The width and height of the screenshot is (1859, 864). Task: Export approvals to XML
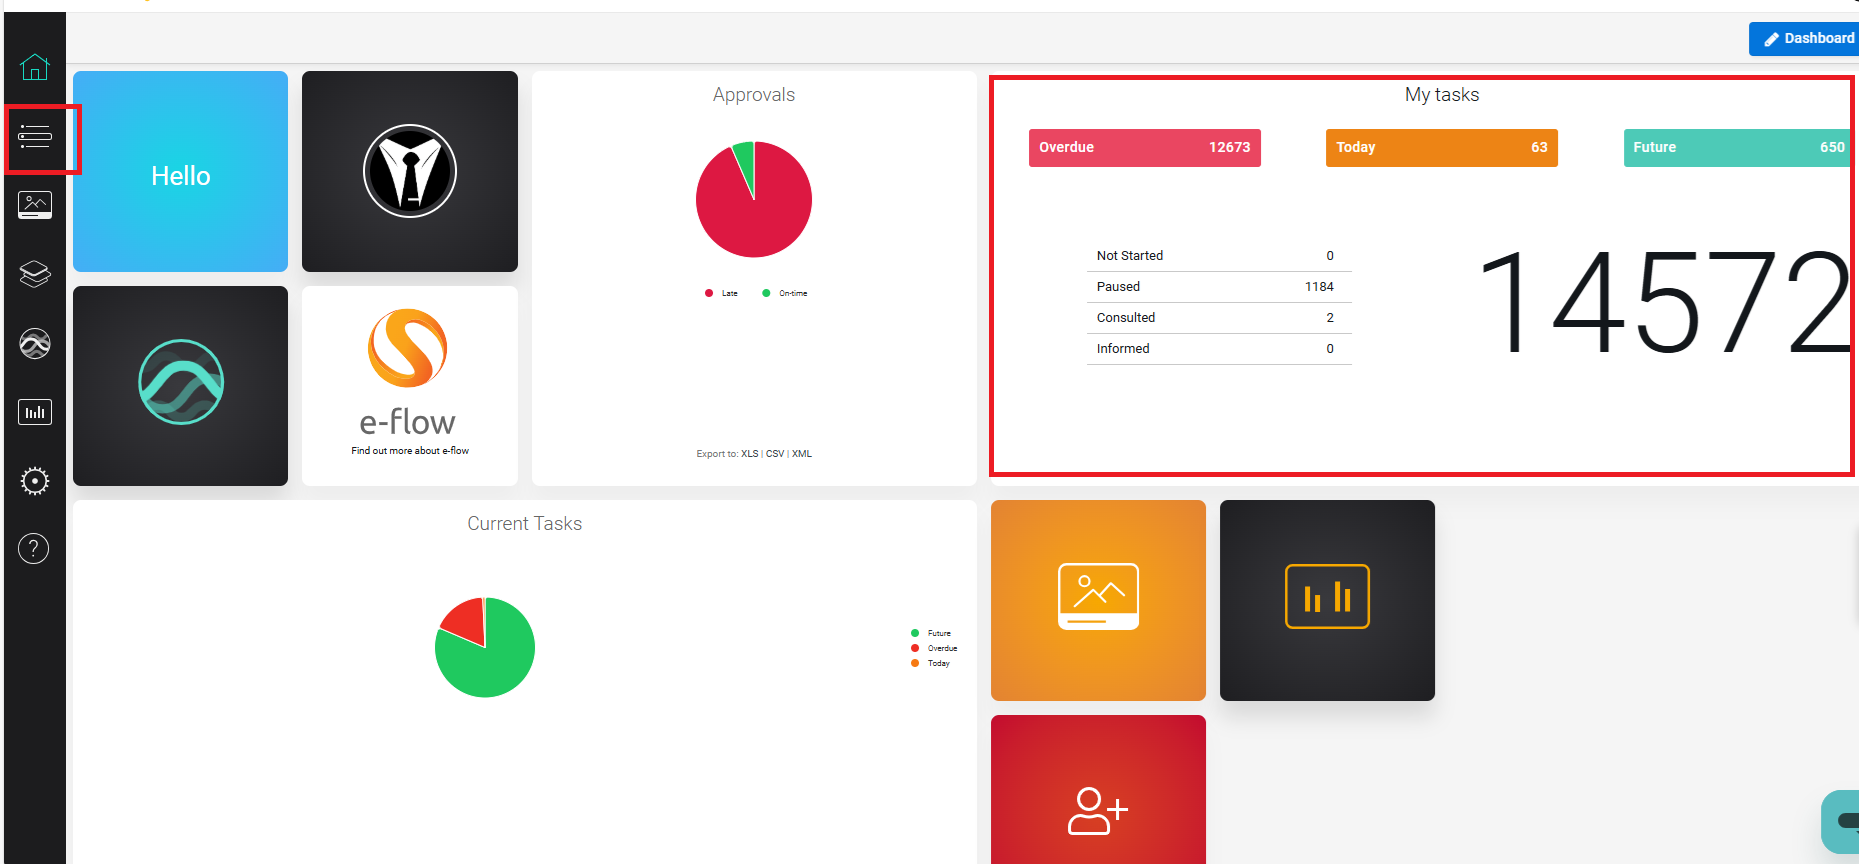click(x=802, y=454)
